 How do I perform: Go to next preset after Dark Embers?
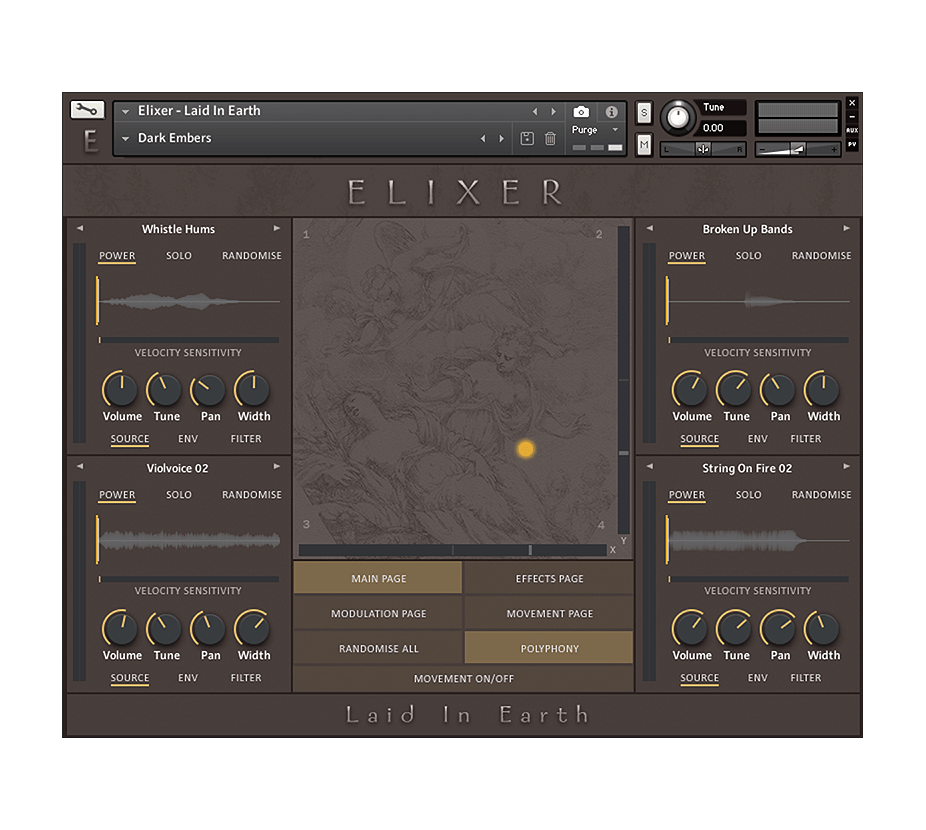(502, 139)
